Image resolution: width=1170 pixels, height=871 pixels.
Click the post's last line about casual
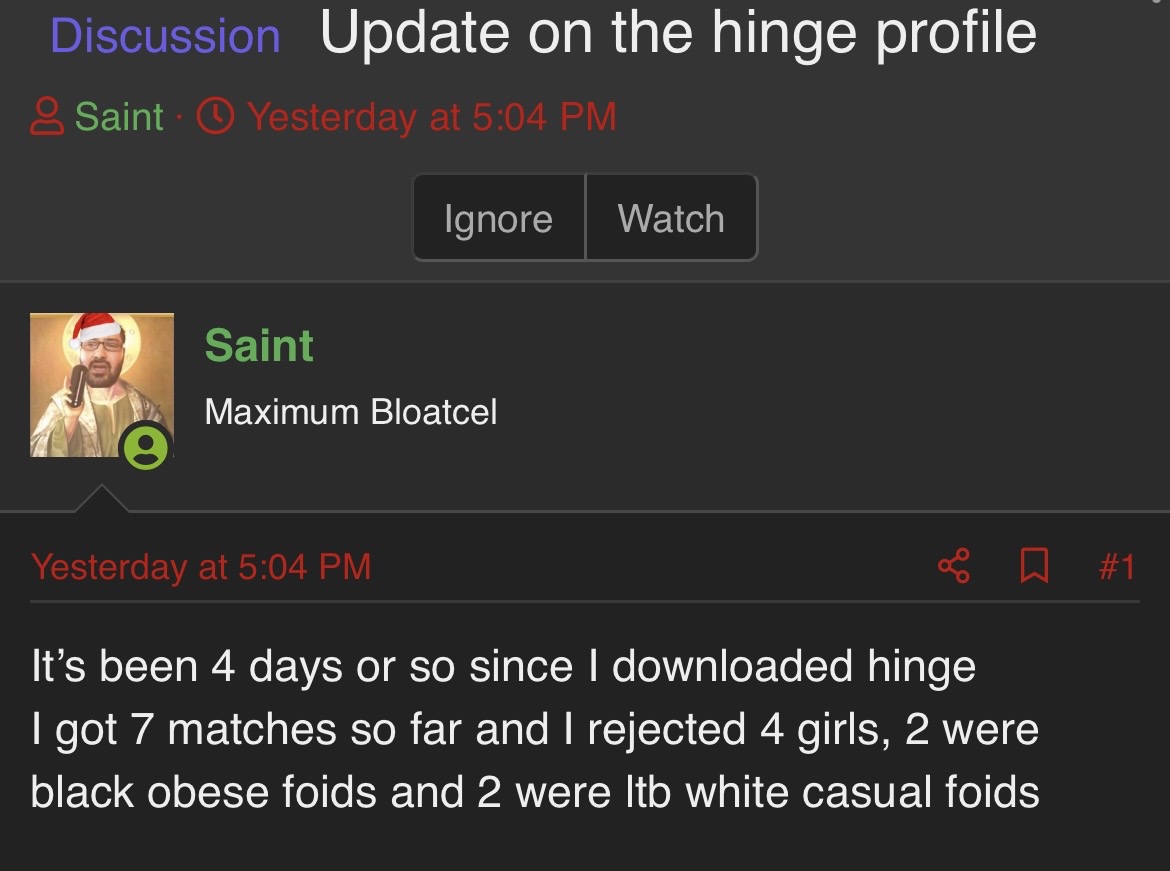point(535,793)
